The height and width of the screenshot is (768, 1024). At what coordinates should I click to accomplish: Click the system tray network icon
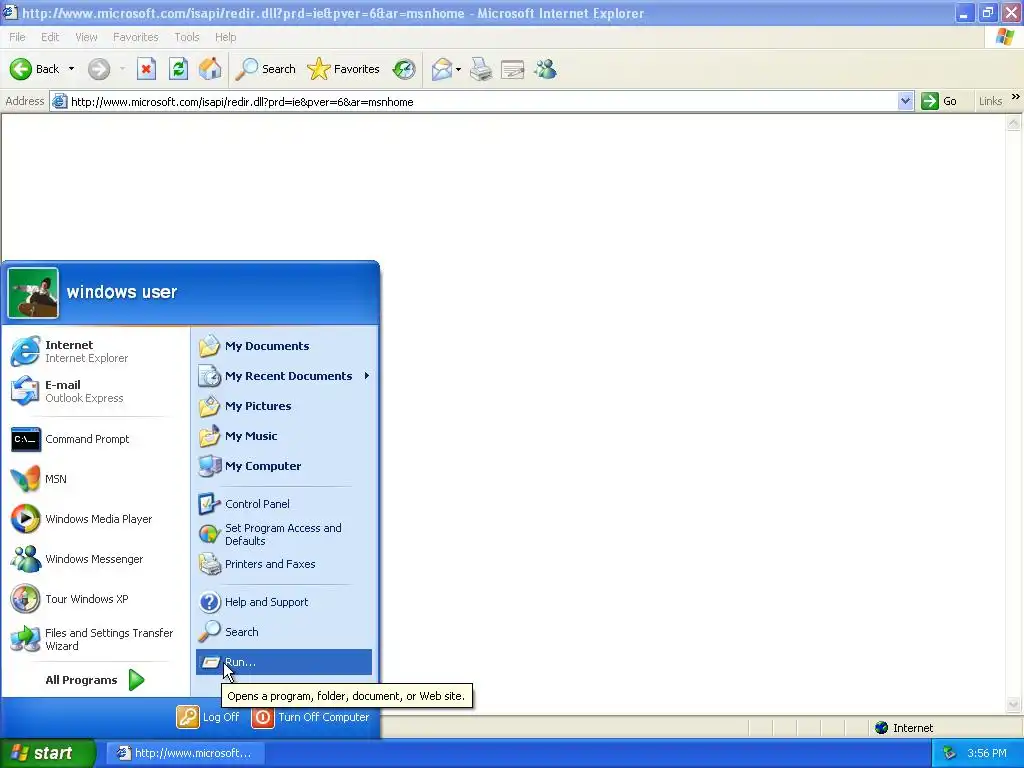click(x=949, y=753)
